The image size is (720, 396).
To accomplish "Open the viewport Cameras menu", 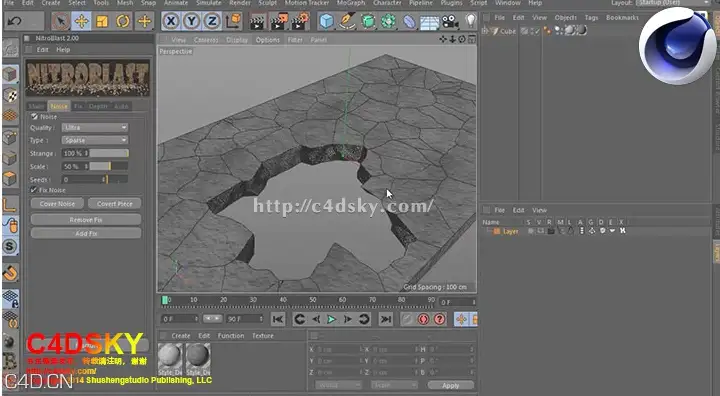I will (x=206, y=40).
